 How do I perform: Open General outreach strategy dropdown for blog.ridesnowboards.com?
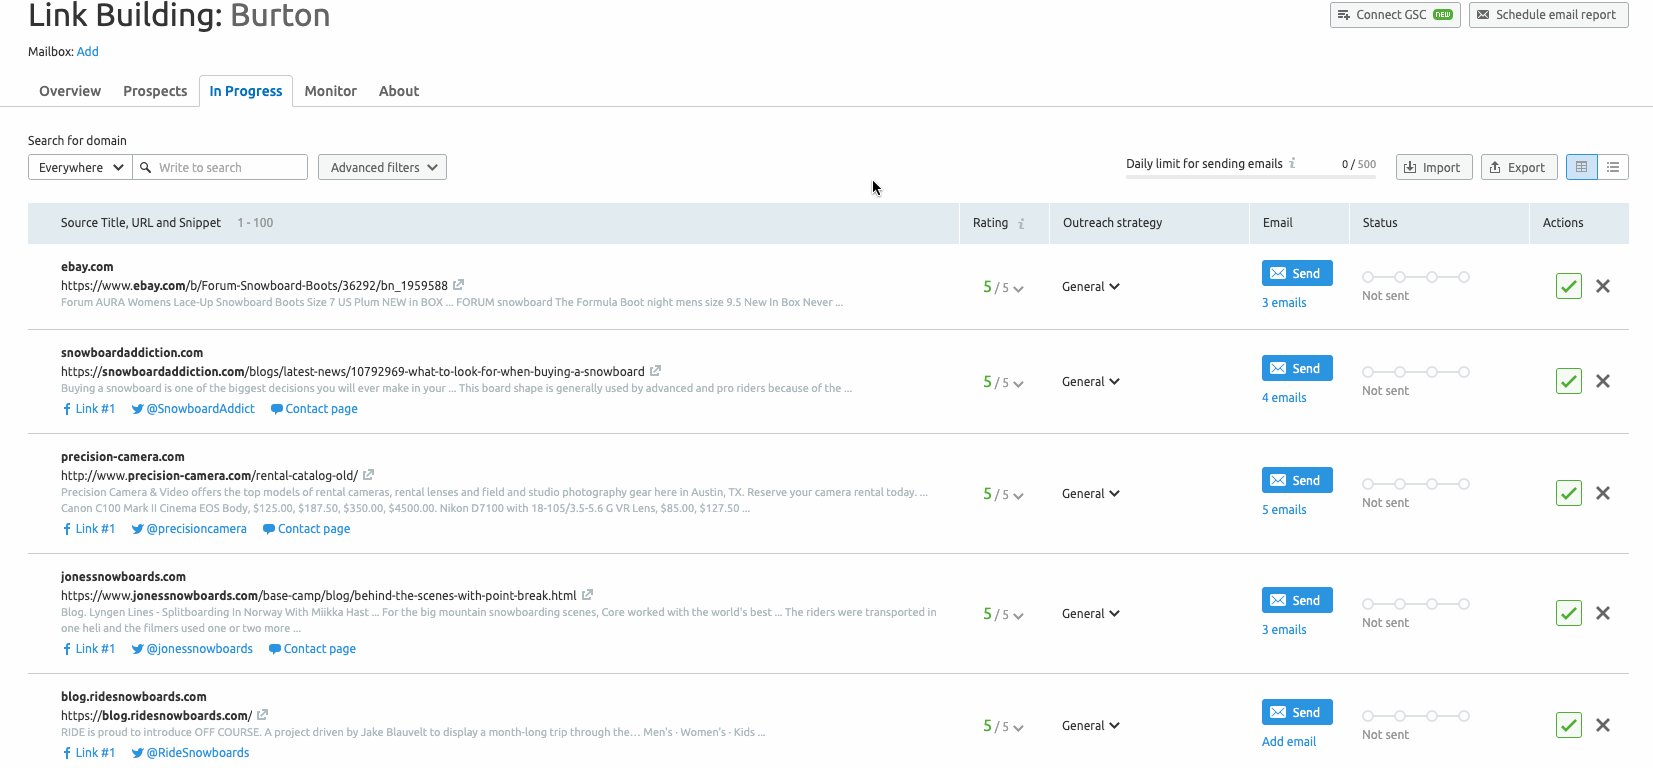(1091, 726)
